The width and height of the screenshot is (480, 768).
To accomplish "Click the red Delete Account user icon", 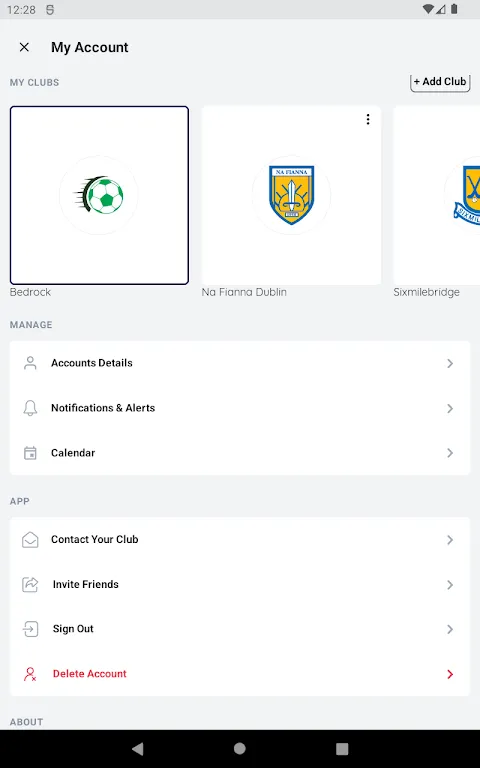I will click(x=30, y=674).
